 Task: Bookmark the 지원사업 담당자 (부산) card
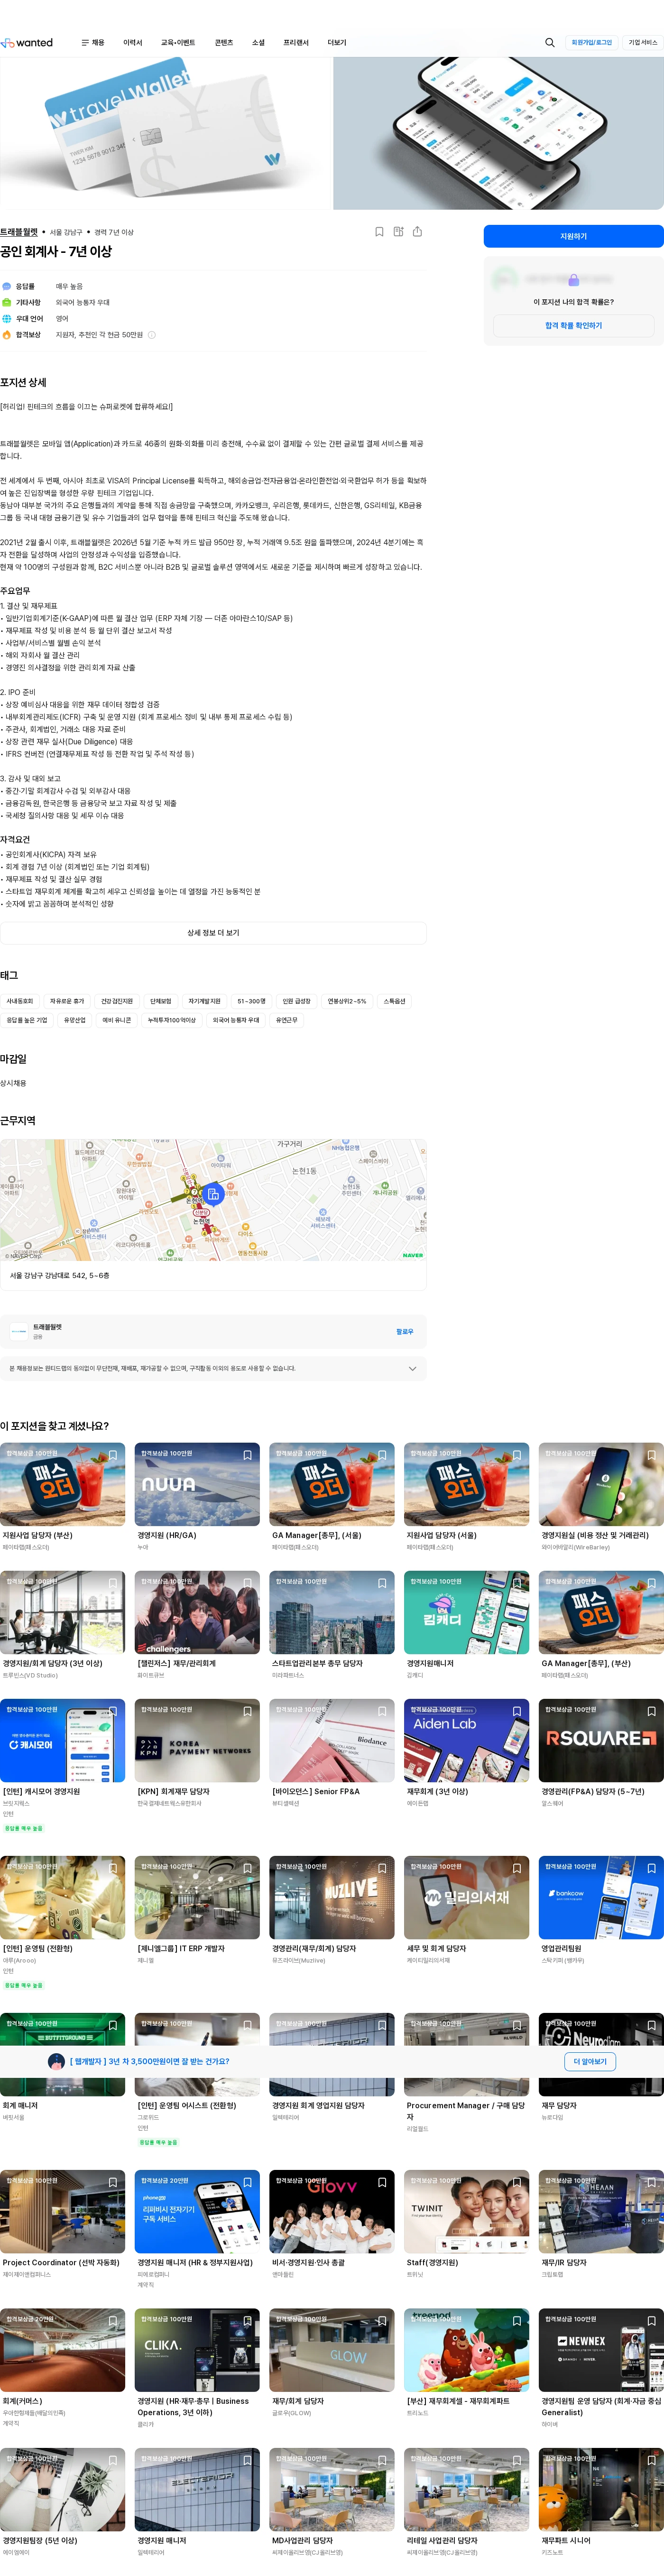click(113, 1455)
